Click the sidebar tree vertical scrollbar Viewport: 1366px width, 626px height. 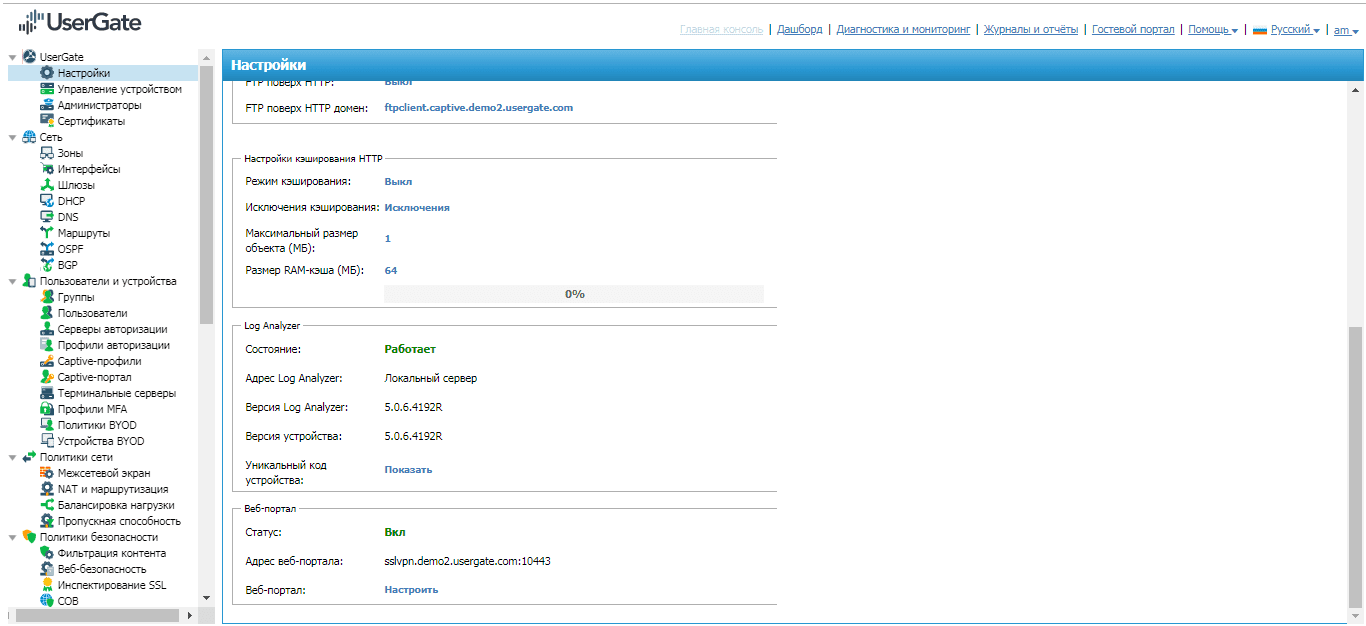tap(207, 195)
